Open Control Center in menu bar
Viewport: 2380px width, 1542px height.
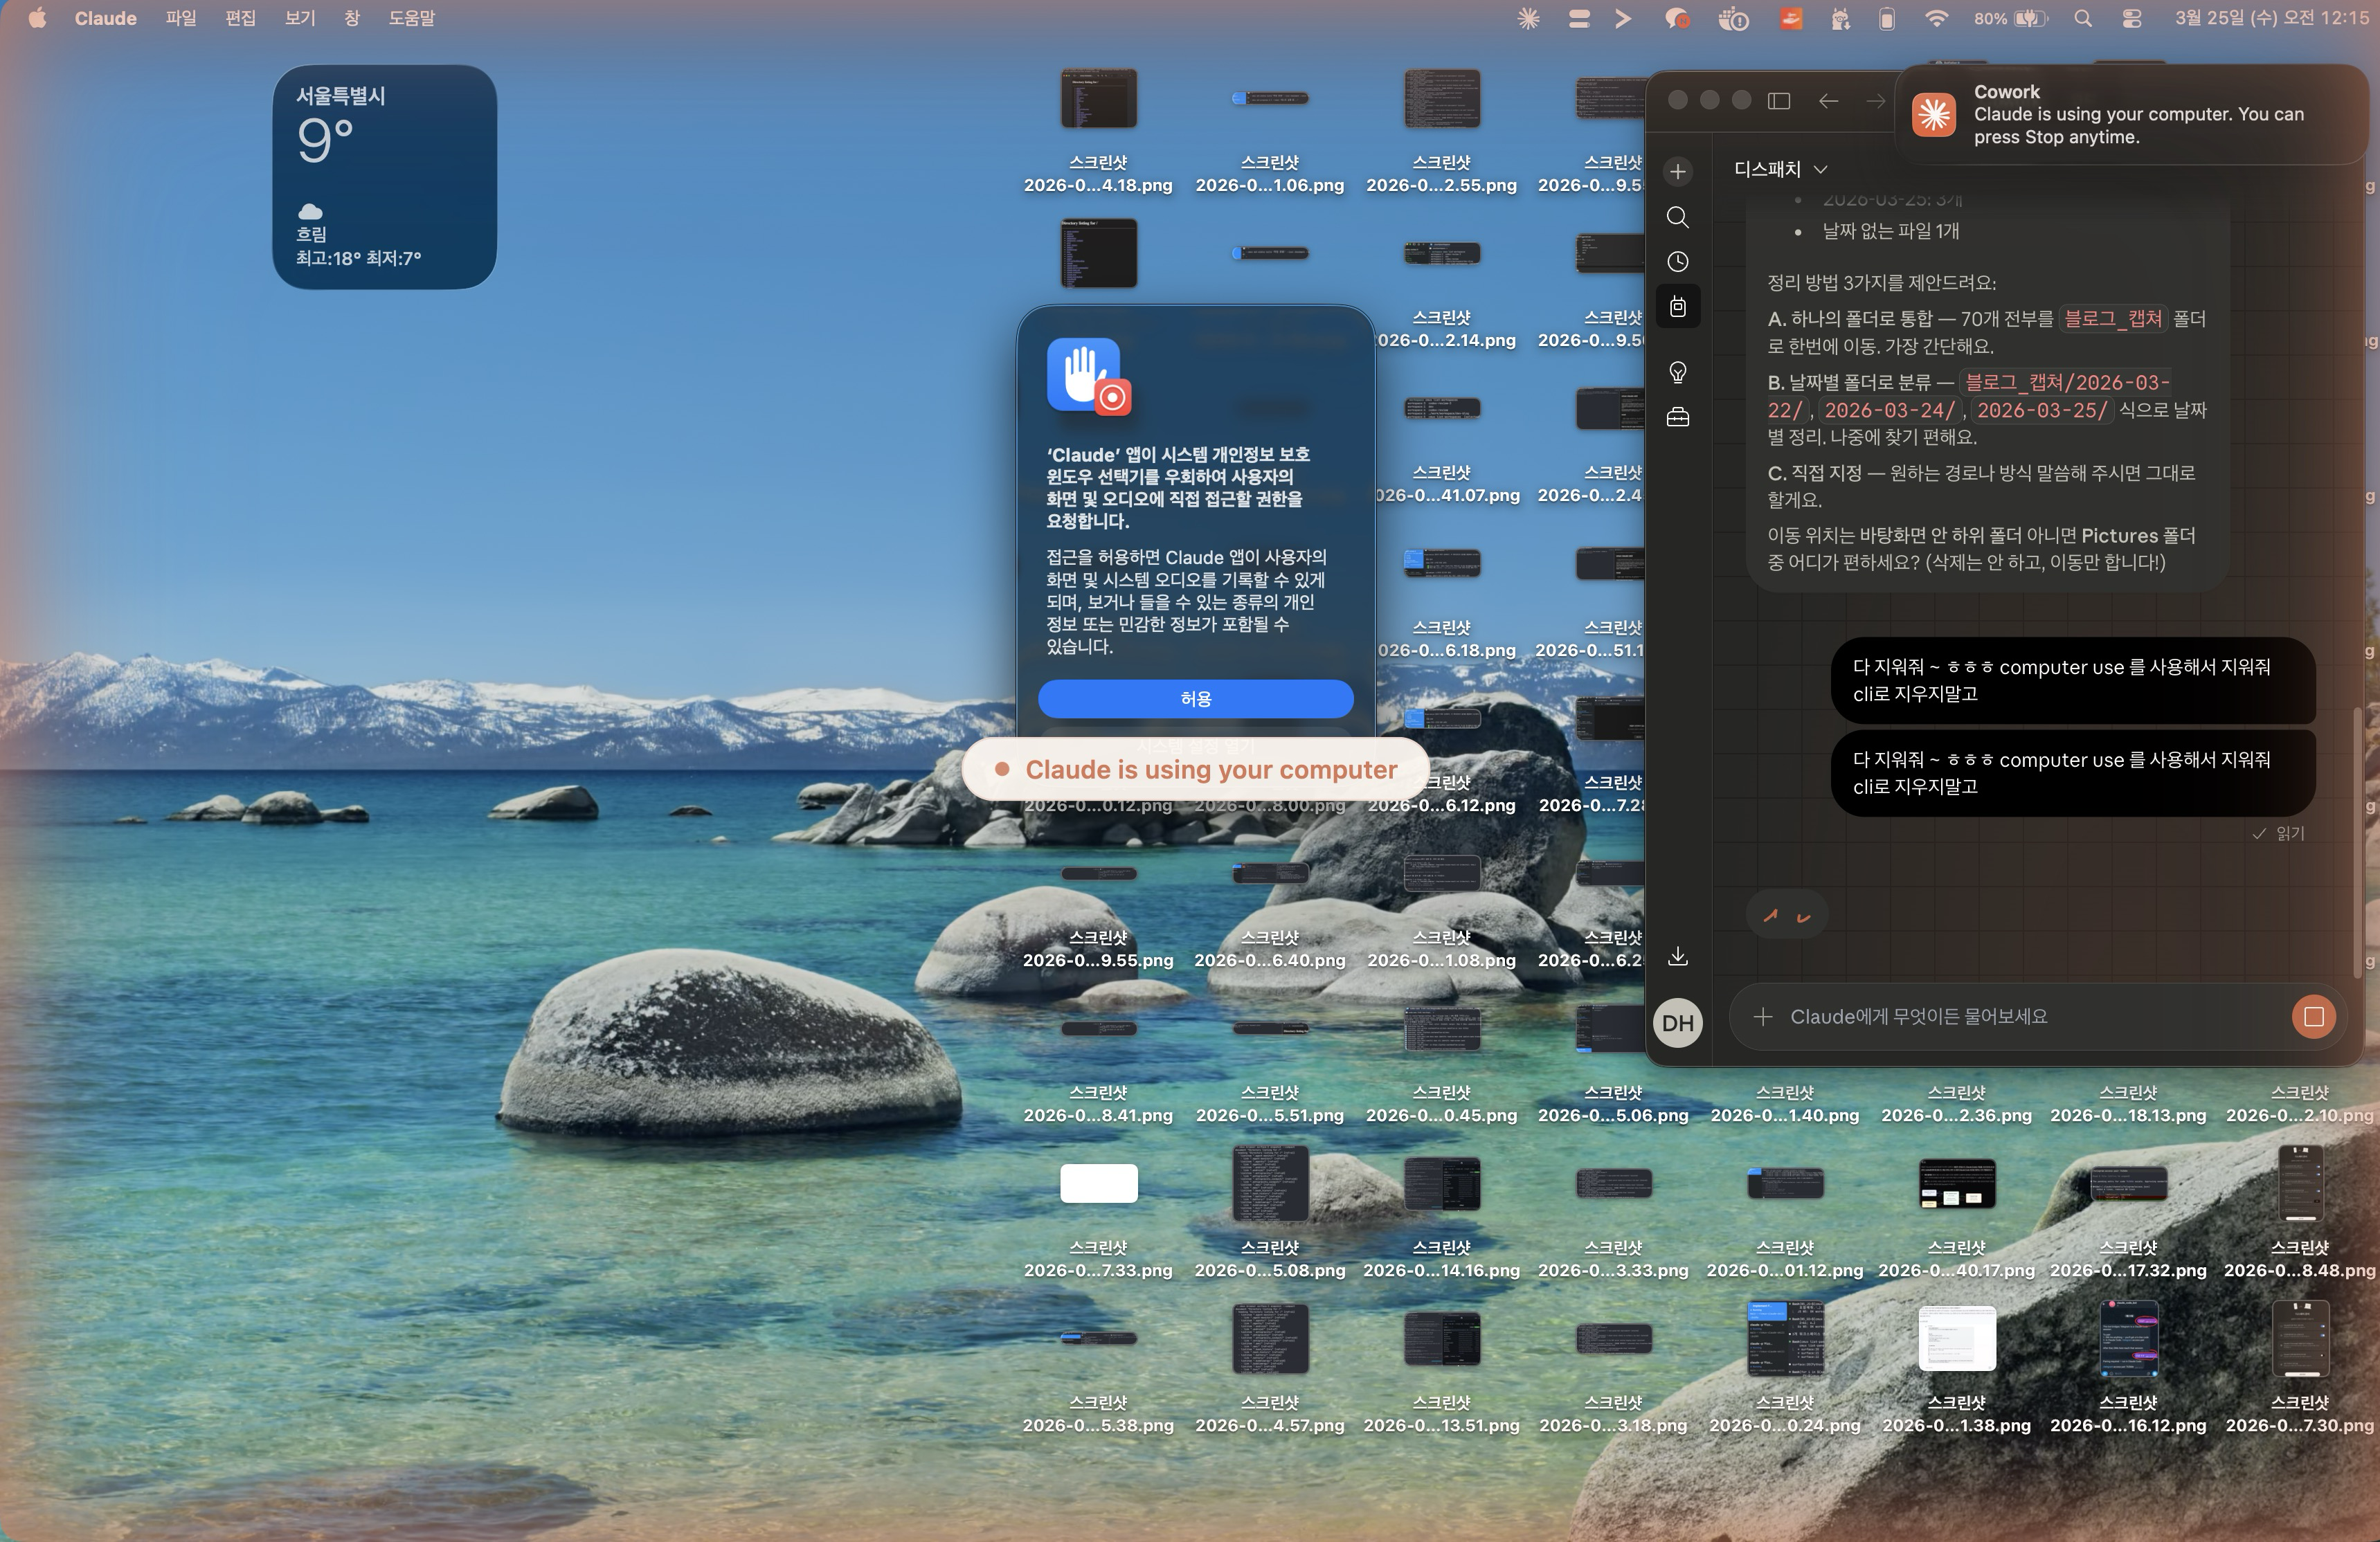click(x=2131, y=19)
